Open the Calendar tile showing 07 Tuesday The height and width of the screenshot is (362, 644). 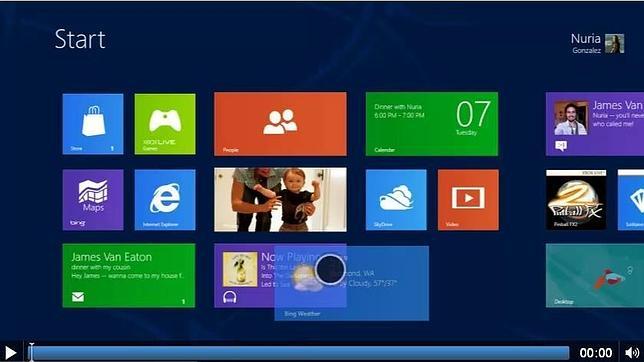432,124
